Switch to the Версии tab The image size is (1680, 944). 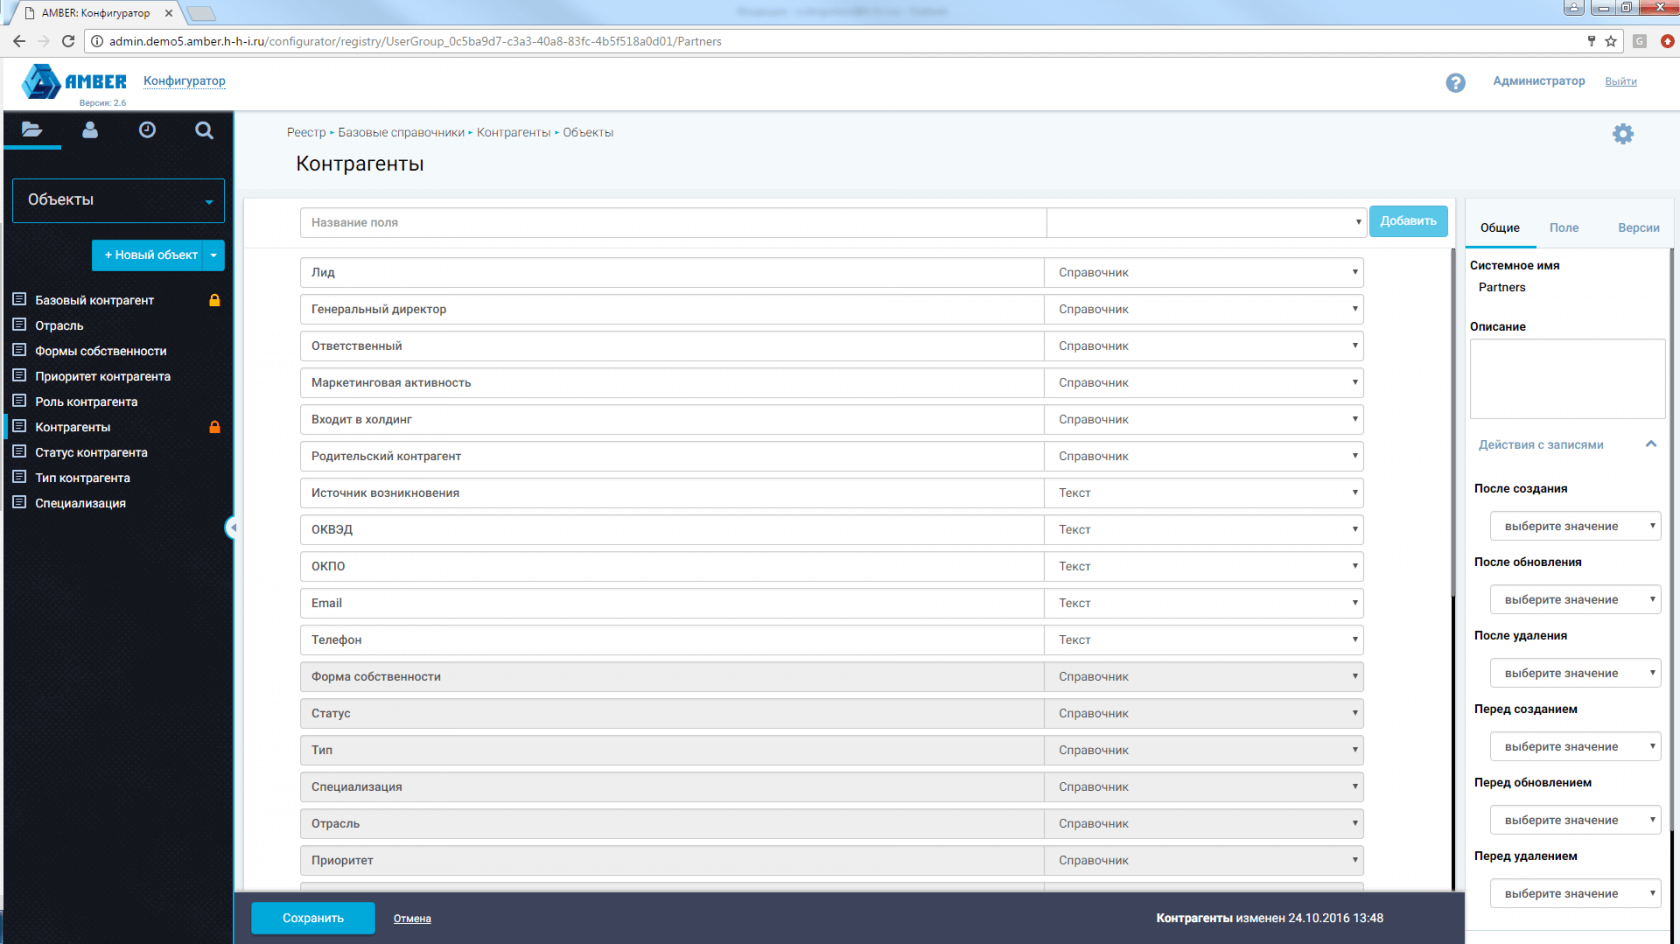[1638, 228]
